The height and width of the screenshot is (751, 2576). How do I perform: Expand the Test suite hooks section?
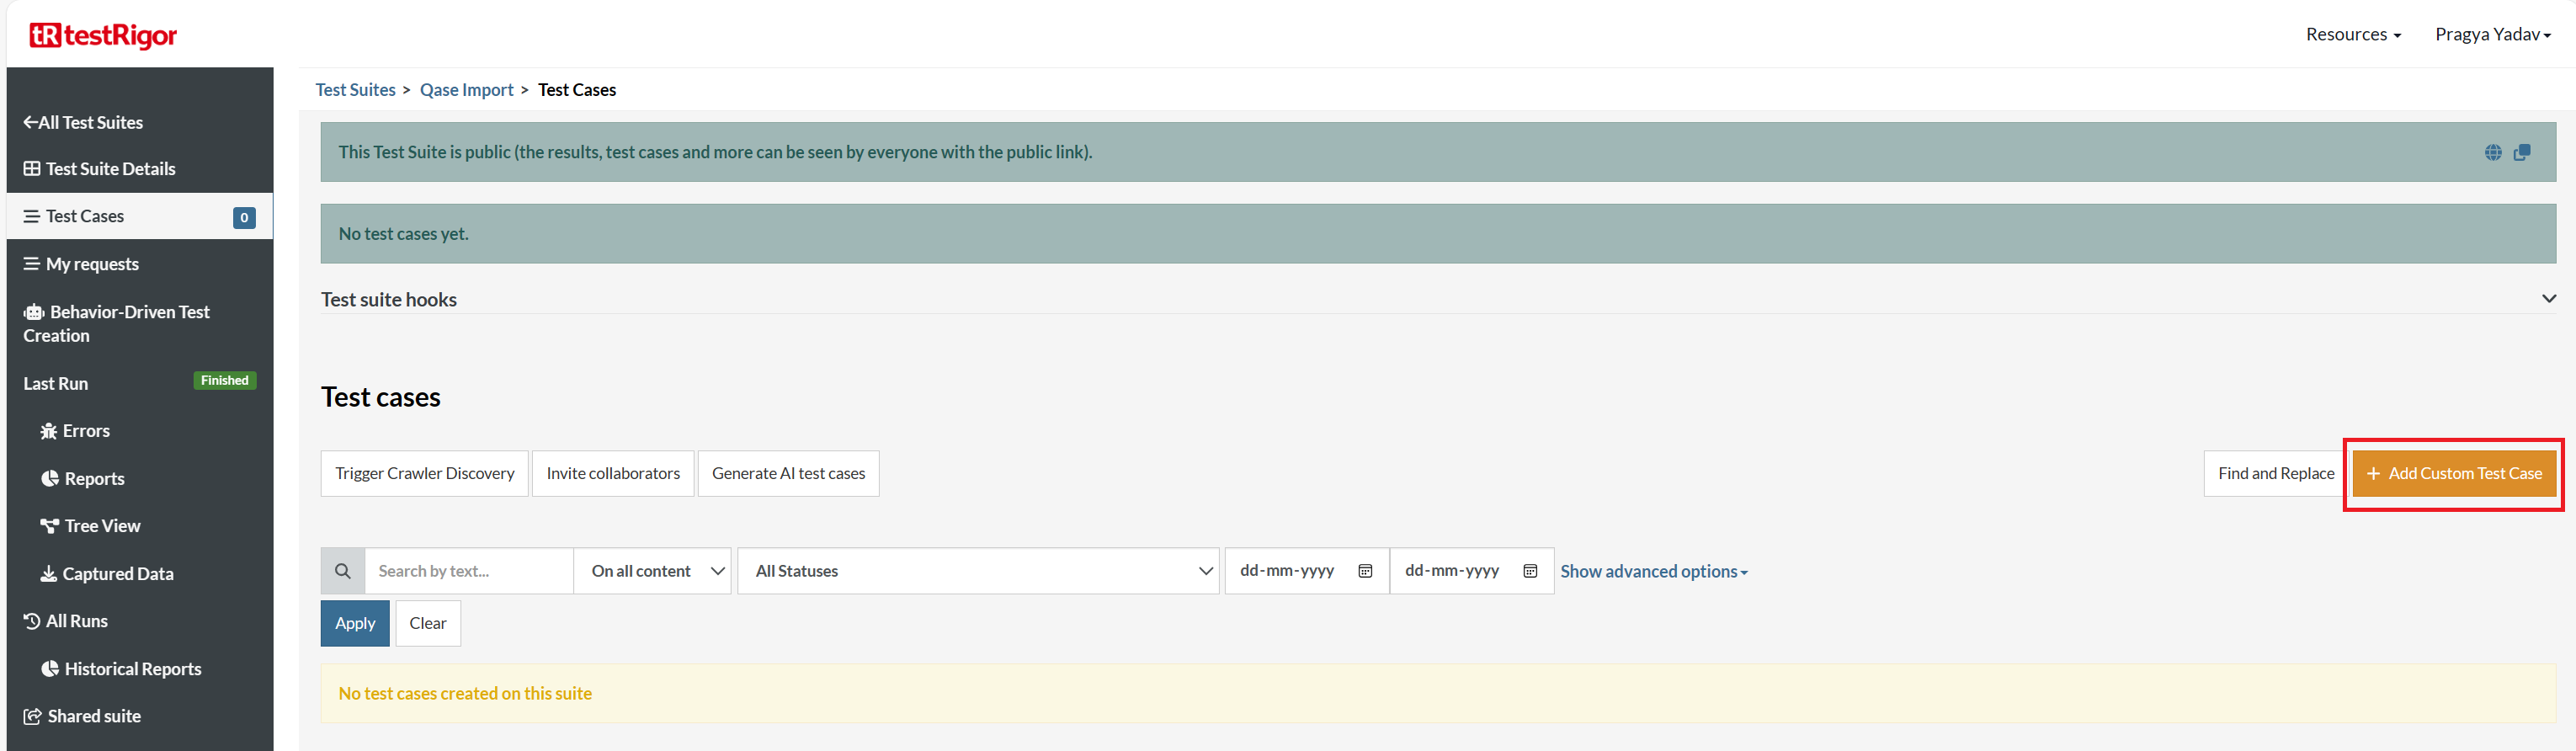click(x=2548, y=299)
